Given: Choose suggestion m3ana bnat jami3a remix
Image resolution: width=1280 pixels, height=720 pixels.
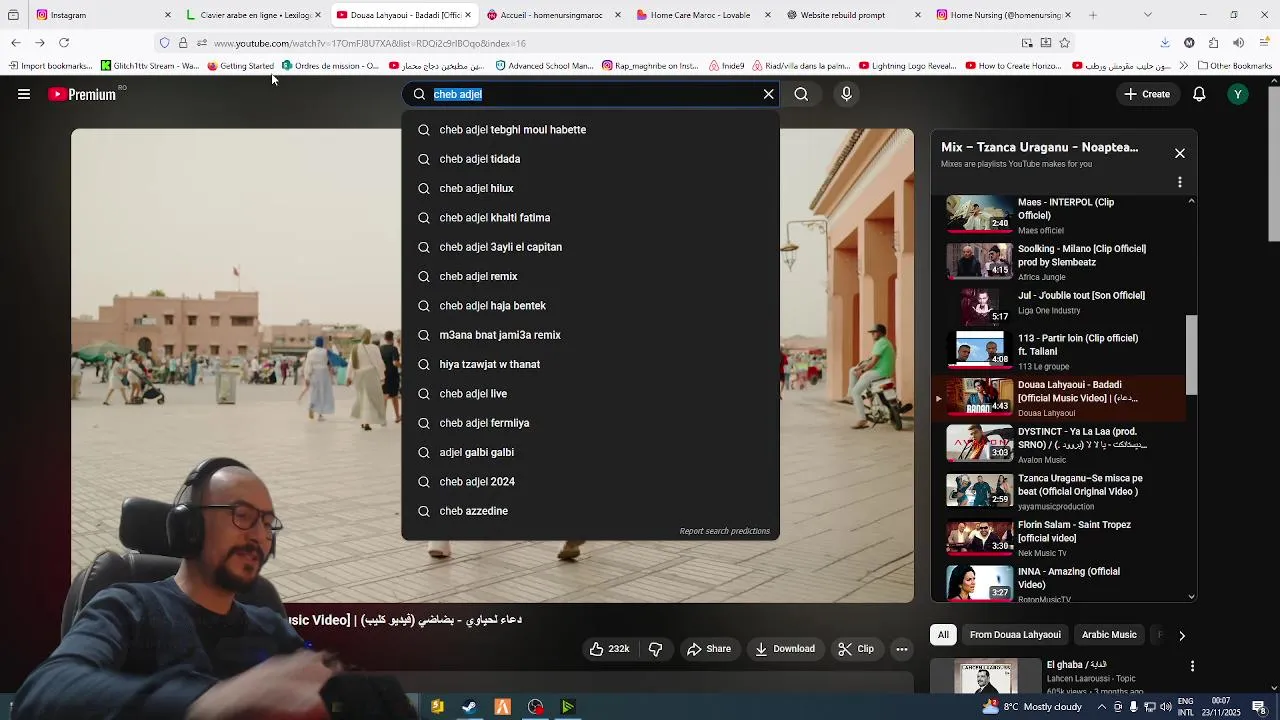Looking at the screenshot, I should click(590, 335).
